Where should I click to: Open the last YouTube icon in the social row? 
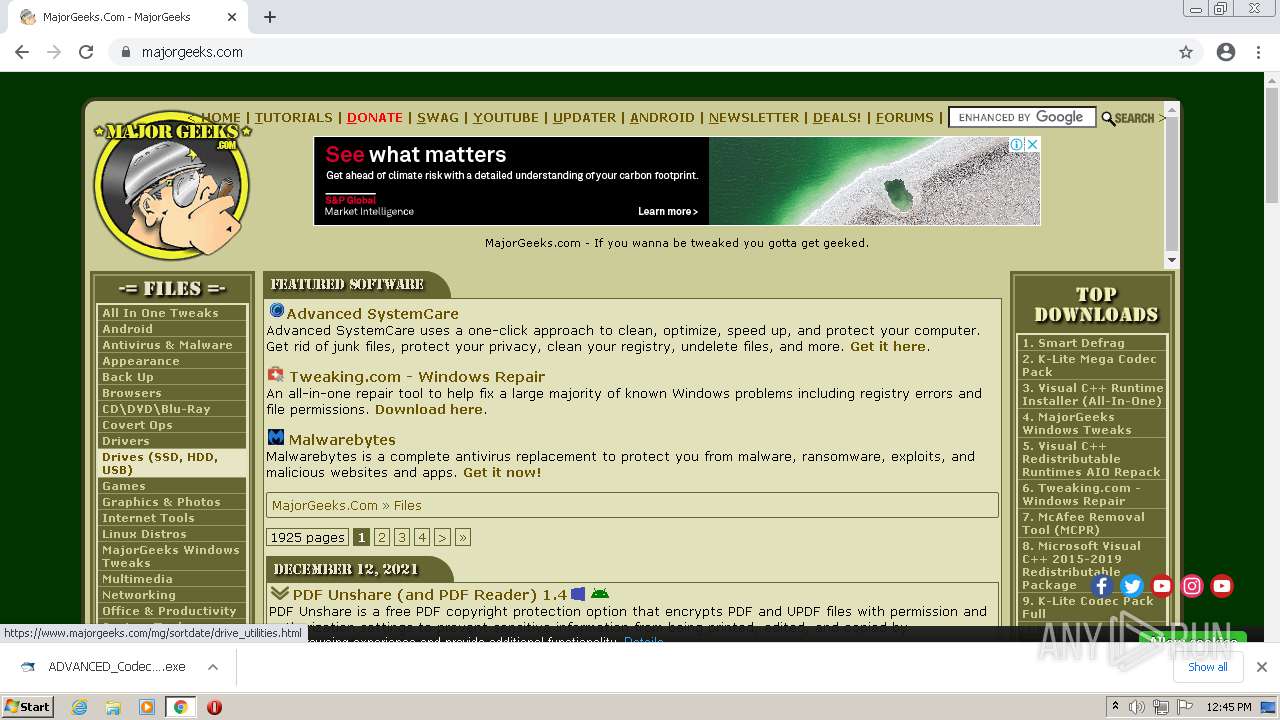[1222, 586]
